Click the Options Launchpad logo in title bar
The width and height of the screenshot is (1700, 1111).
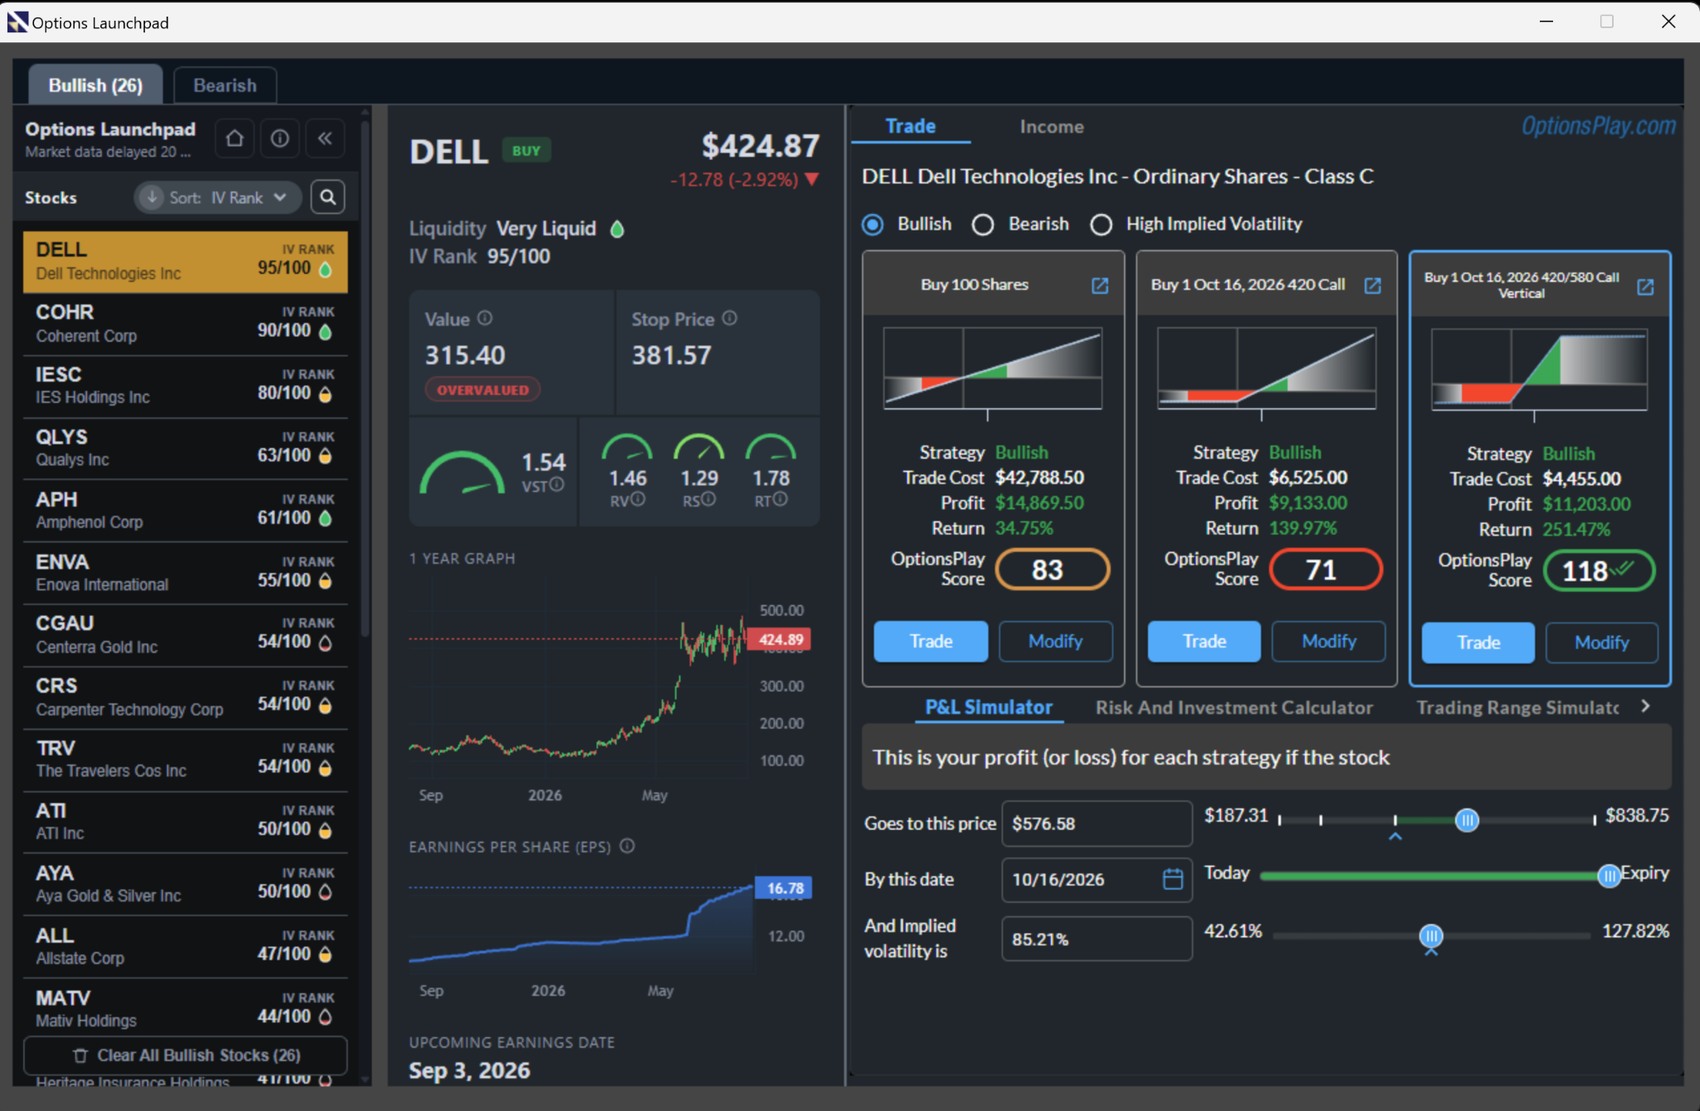[17, 21]
